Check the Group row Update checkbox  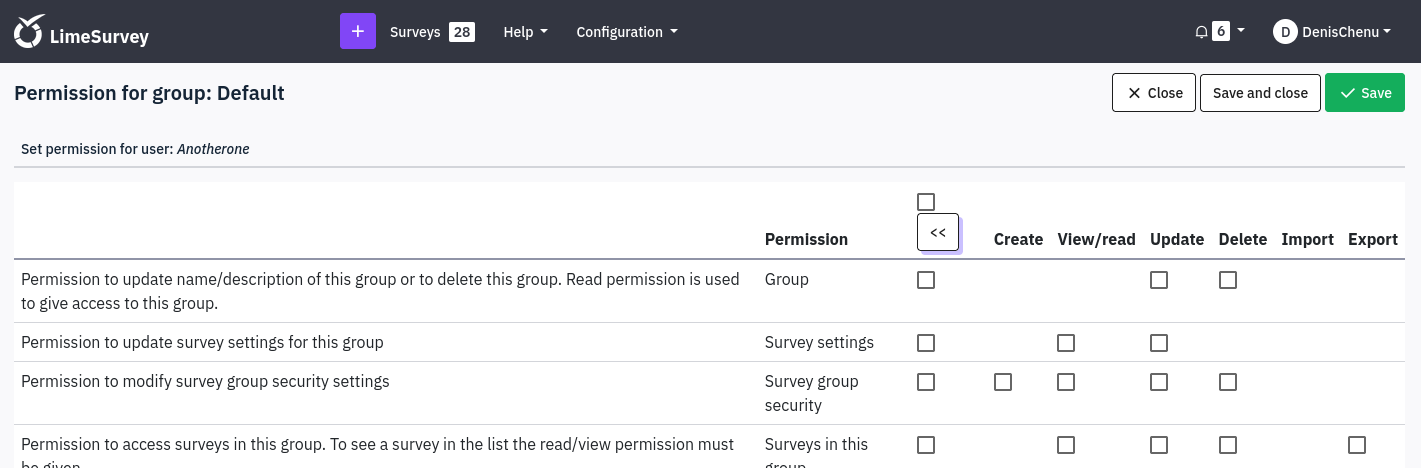tap(1159, 280)
